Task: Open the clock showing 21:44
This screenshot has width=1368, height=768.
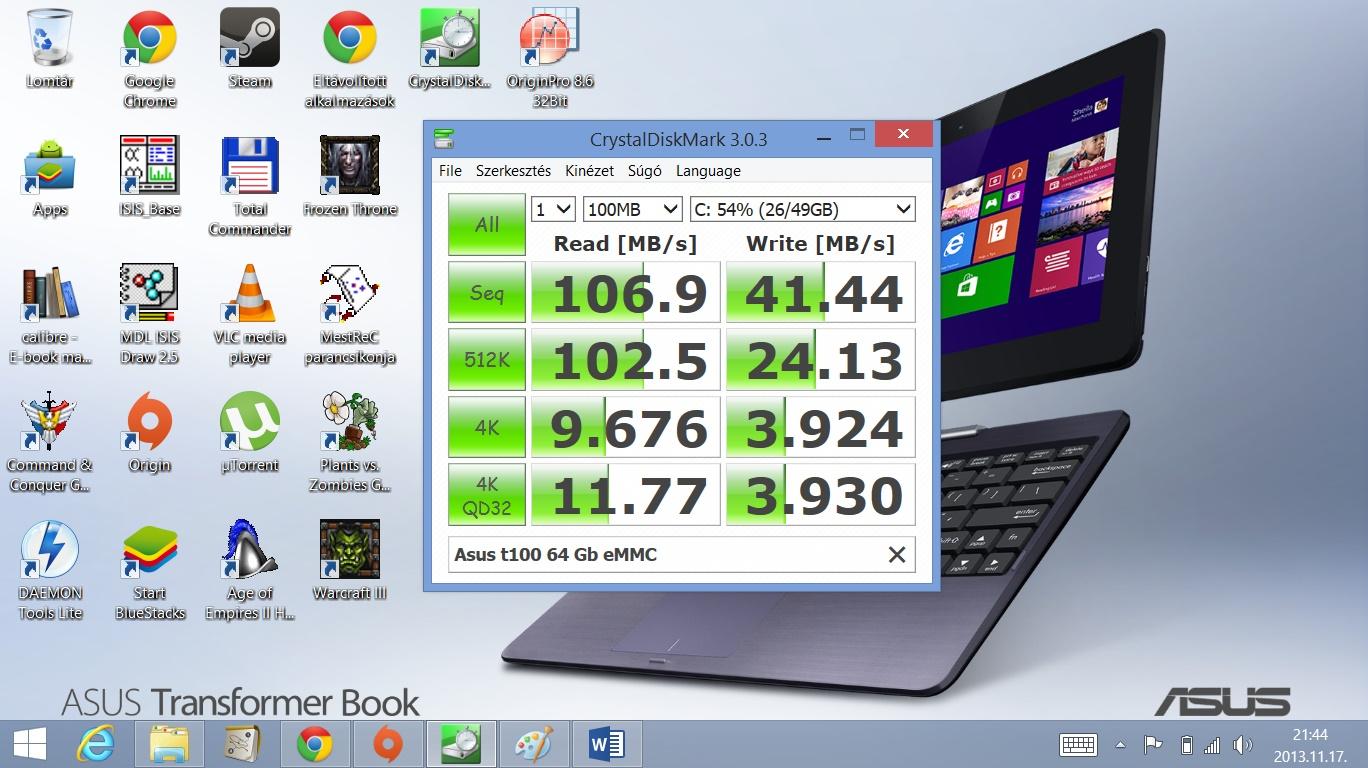Action: 1309,744
